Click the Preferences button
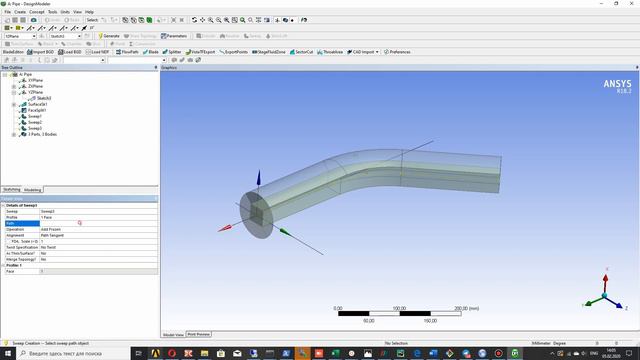 coord(397,52)
